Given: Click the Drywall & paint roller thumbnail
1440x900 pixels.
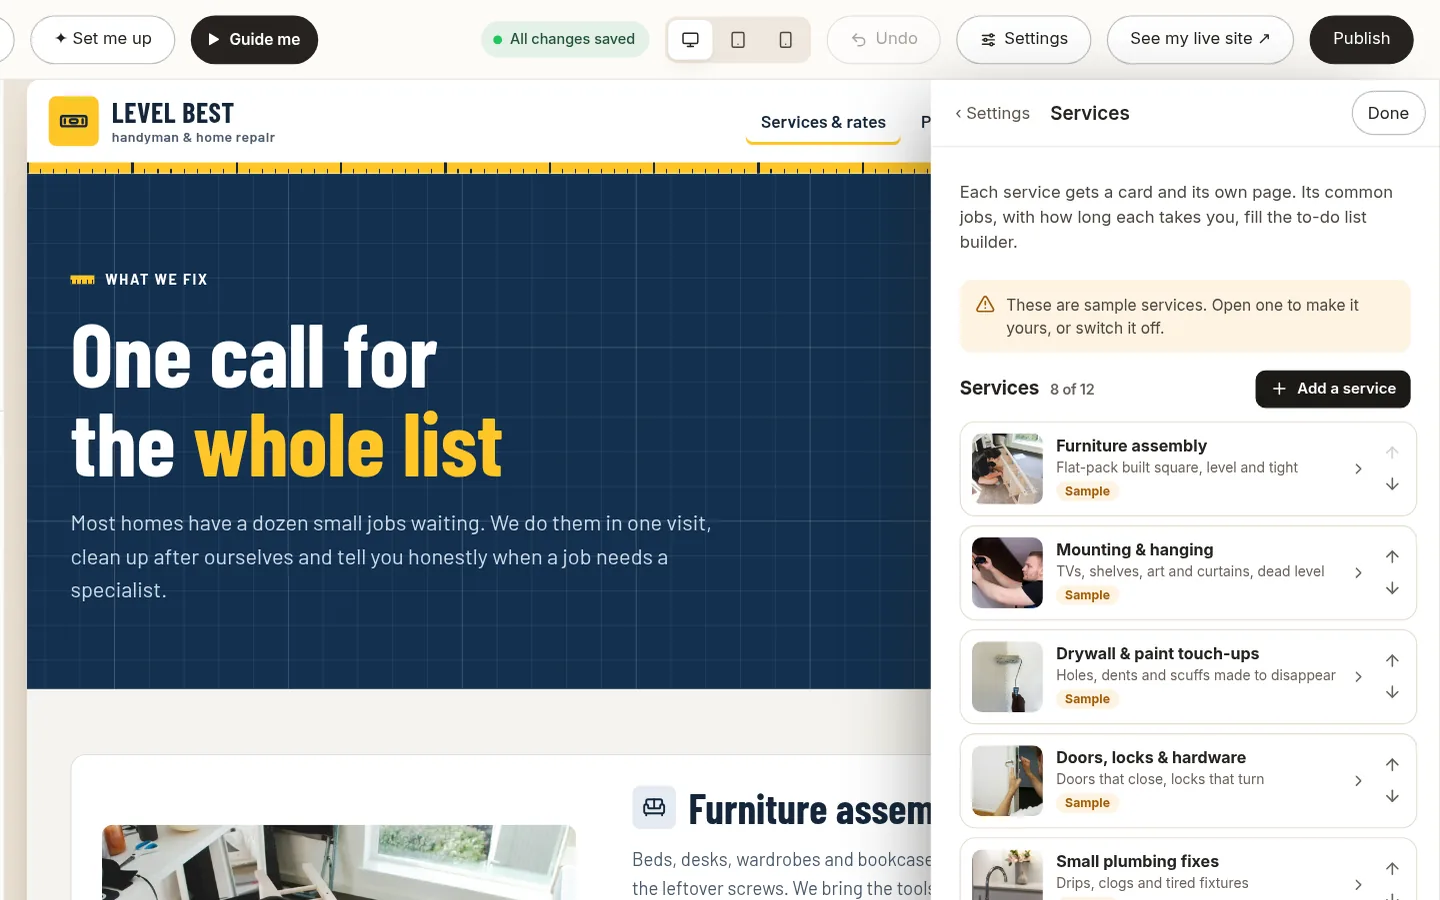Looking at the screenshot, I should click(x=1007, y=677).
